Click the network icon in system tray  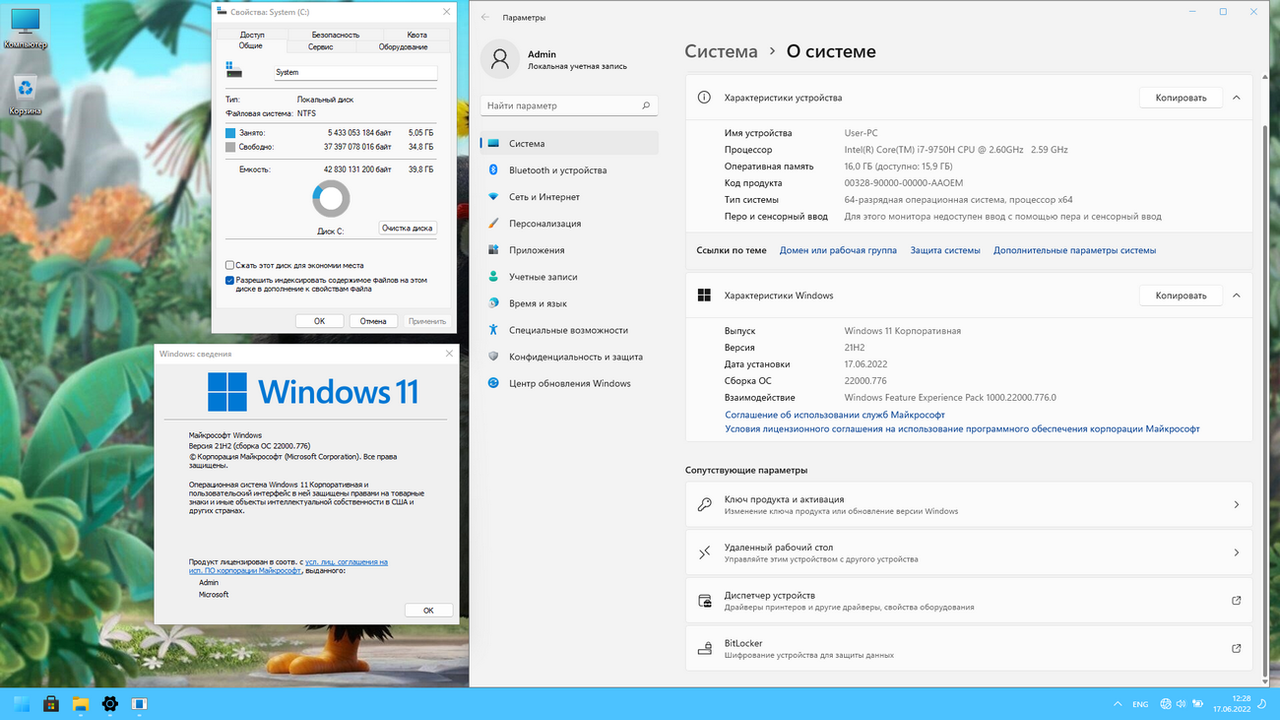(x=1167, y=704)
